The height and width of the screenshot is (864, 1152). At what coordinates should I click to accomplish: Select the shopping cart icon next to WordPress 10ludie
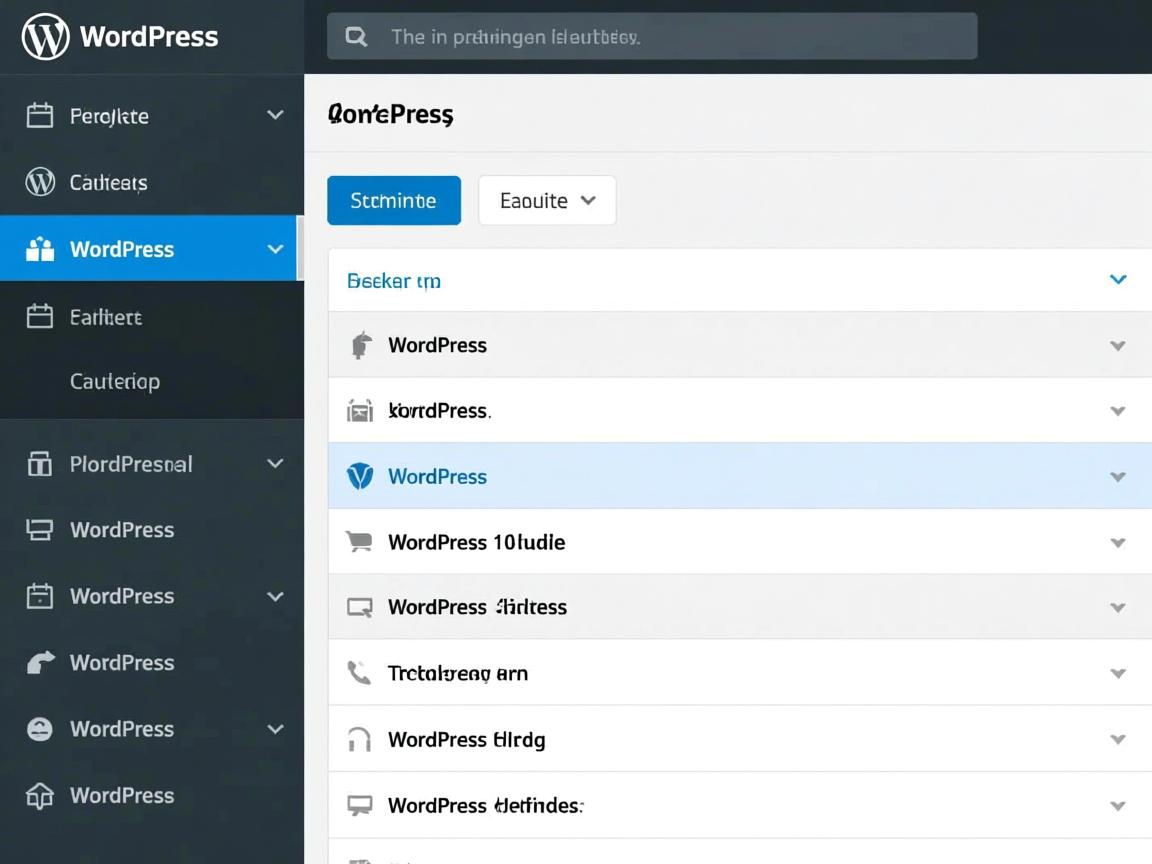click(x=359, y=541)
